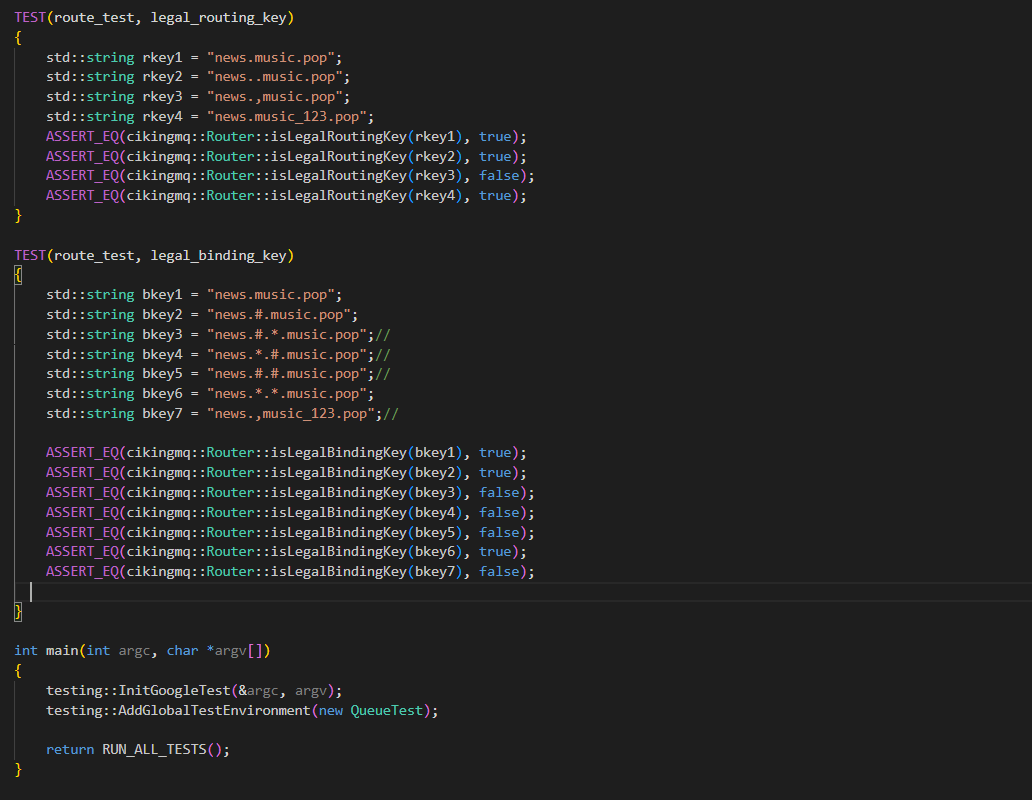This screenshot has width=1032, height=800.
Task: Click bkey6 string "news.*.*.music.pop"
Action: [286, 393]
